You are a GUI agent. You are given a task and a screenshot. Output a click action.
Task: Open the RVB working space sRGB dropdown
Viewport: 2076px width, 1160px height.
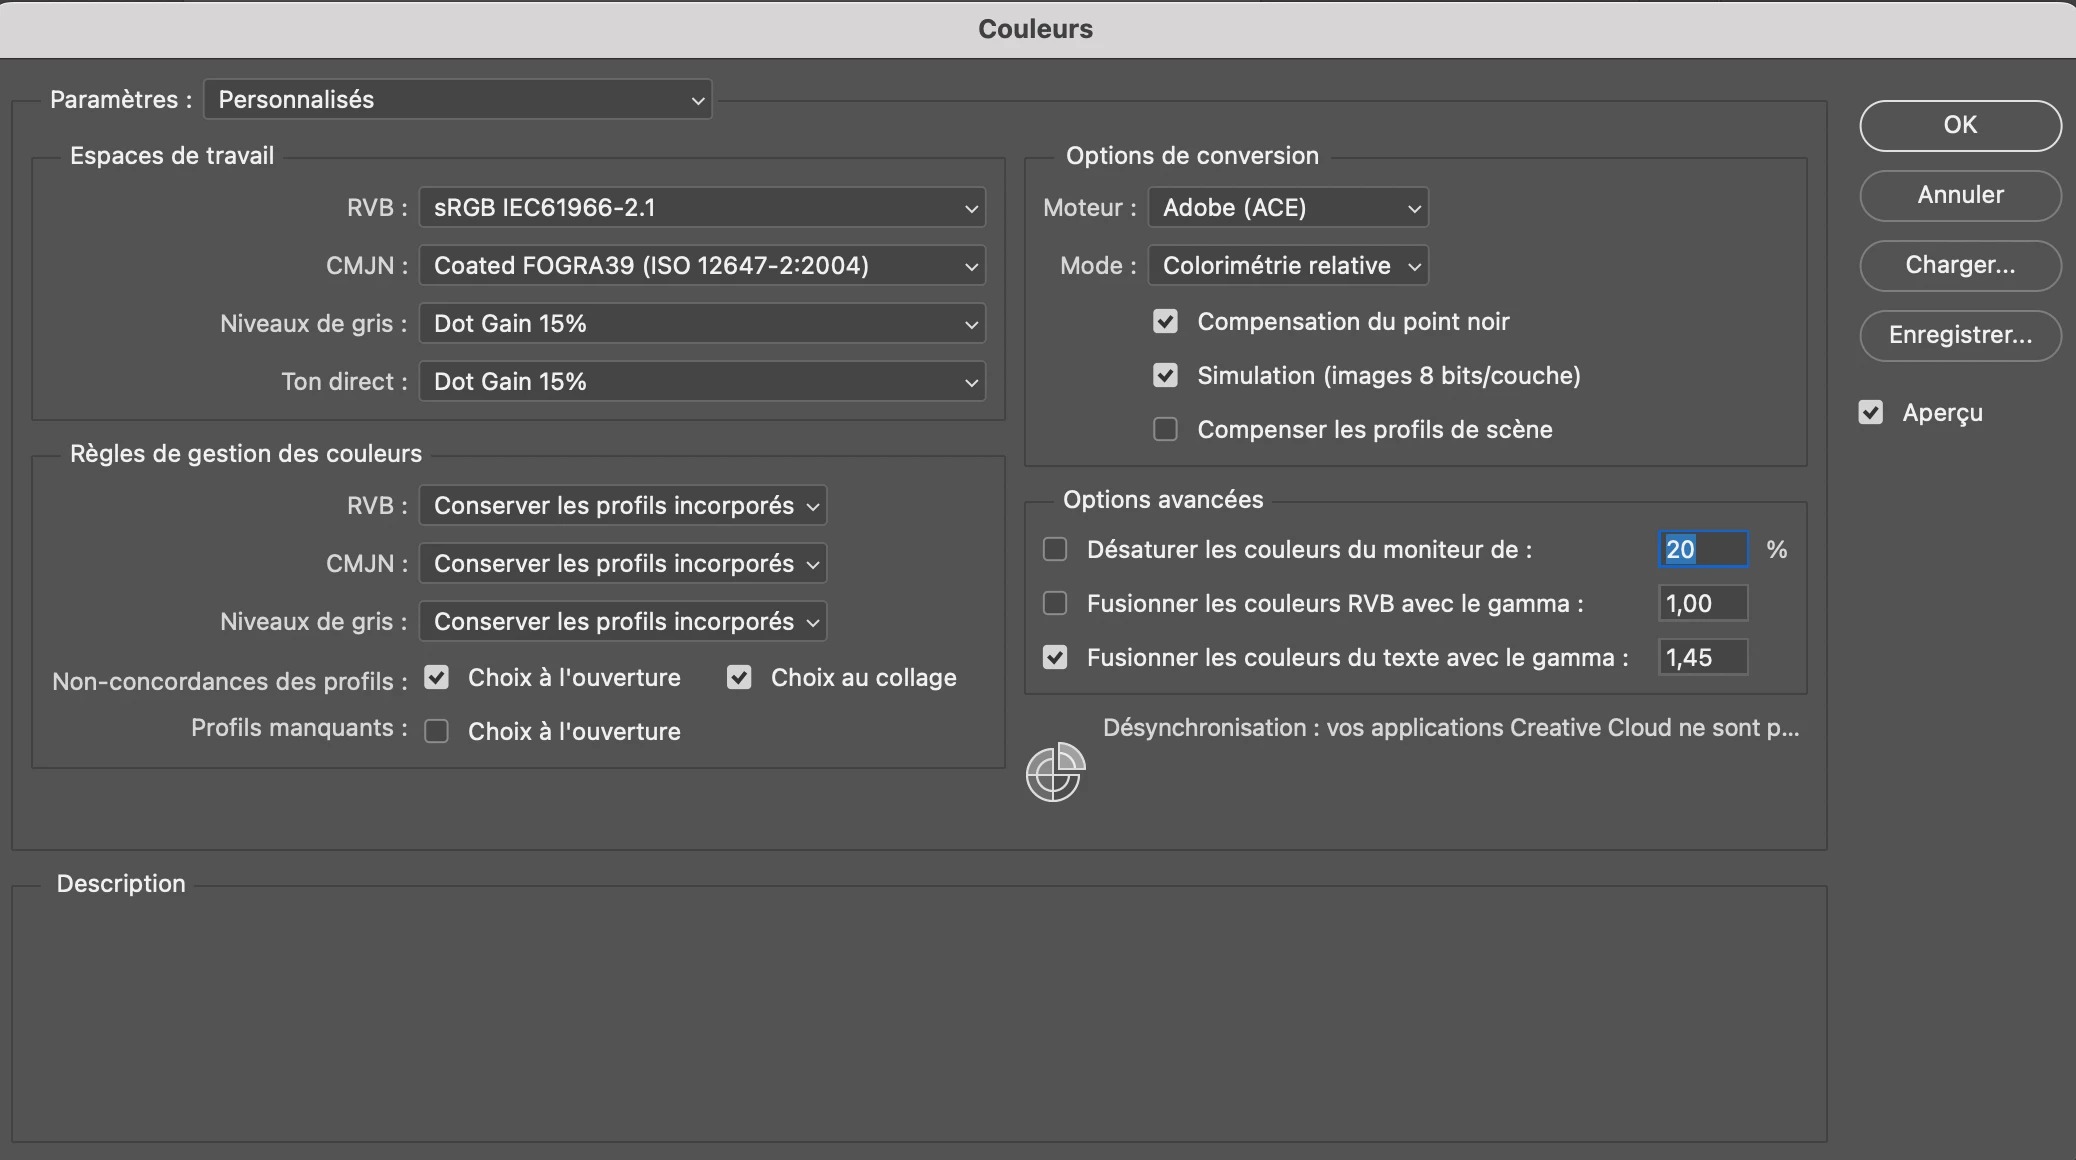point(702,208)
